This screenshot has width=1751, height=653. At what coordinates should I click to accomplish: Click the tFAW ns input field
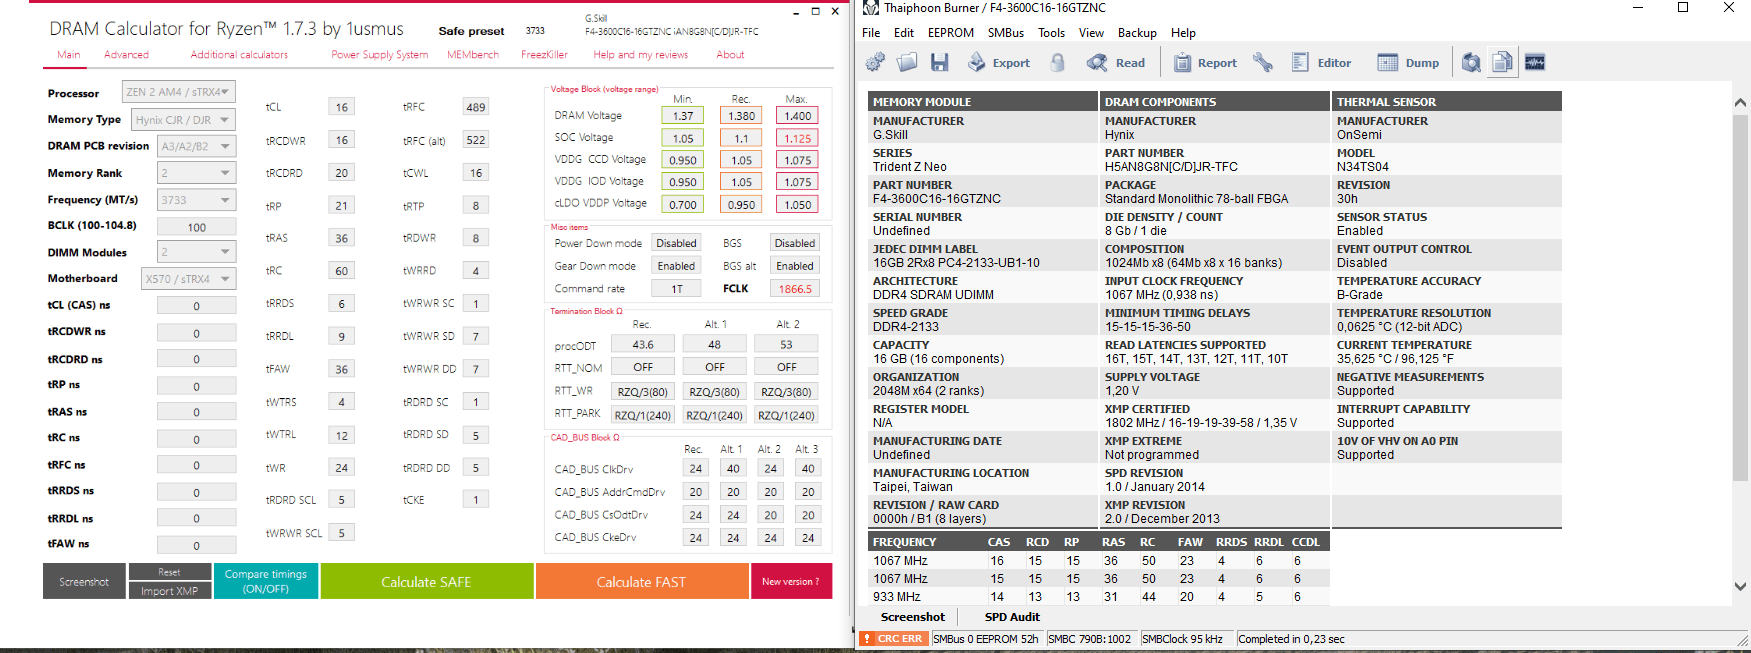[196, 545]
